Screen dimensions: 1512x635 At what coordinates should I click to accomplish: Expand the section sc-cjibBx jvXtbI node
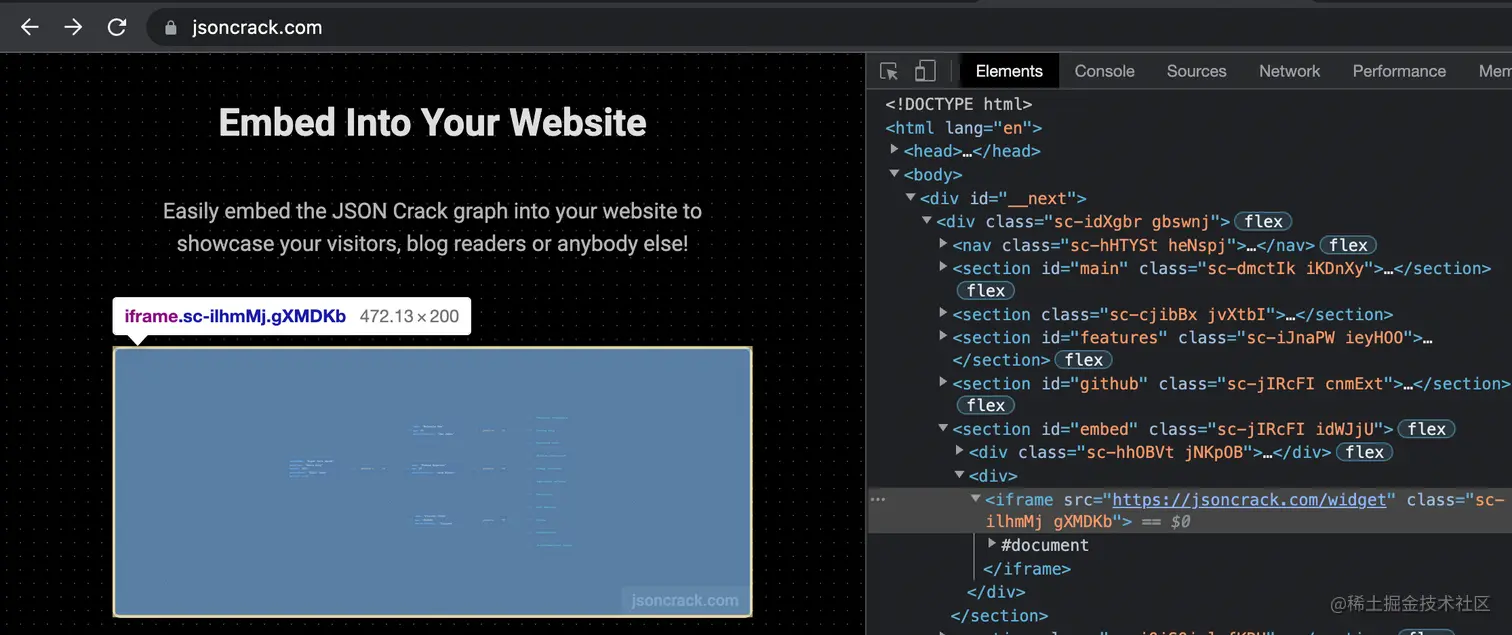coord(943,313)
